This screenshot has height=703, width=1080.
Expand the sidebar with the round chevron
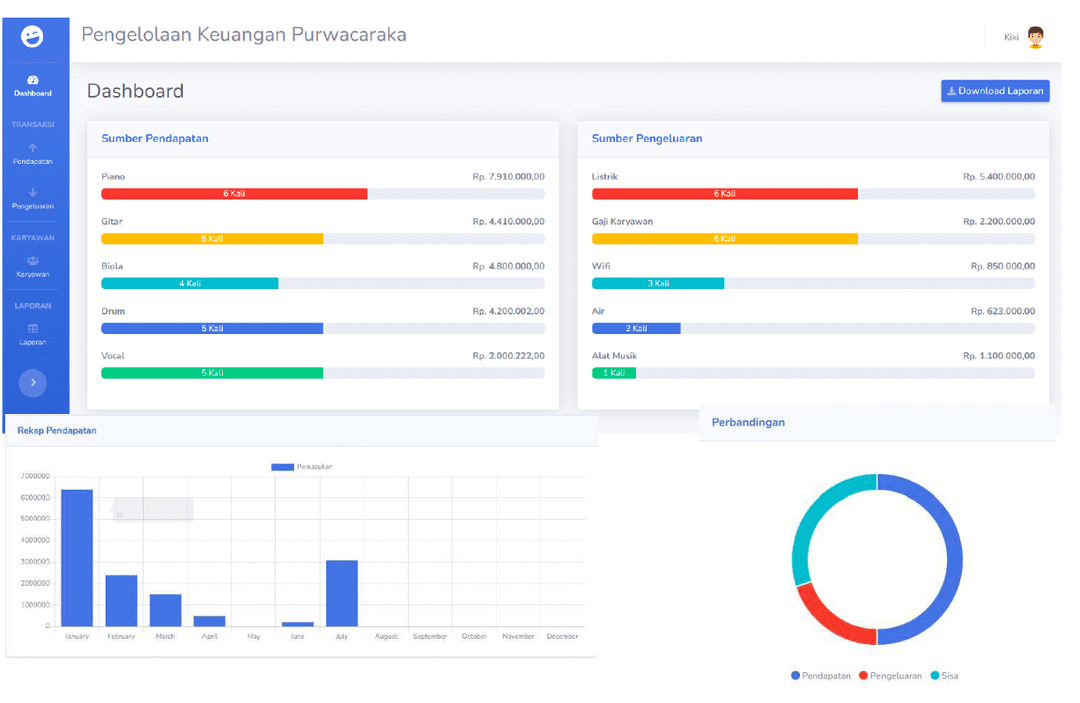(x=33, y=382)
